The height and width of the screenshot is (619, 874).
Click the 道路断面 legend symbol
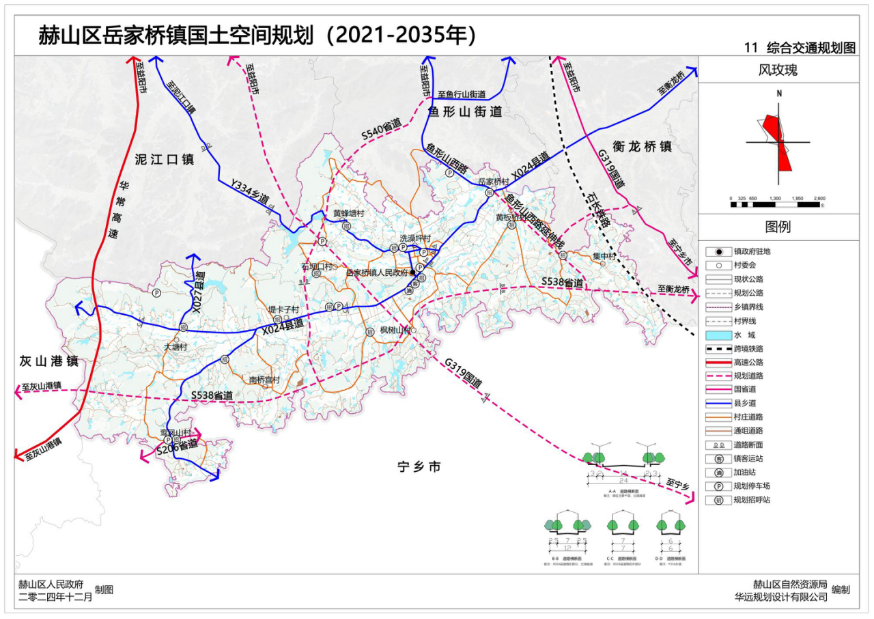coord(718,444)
